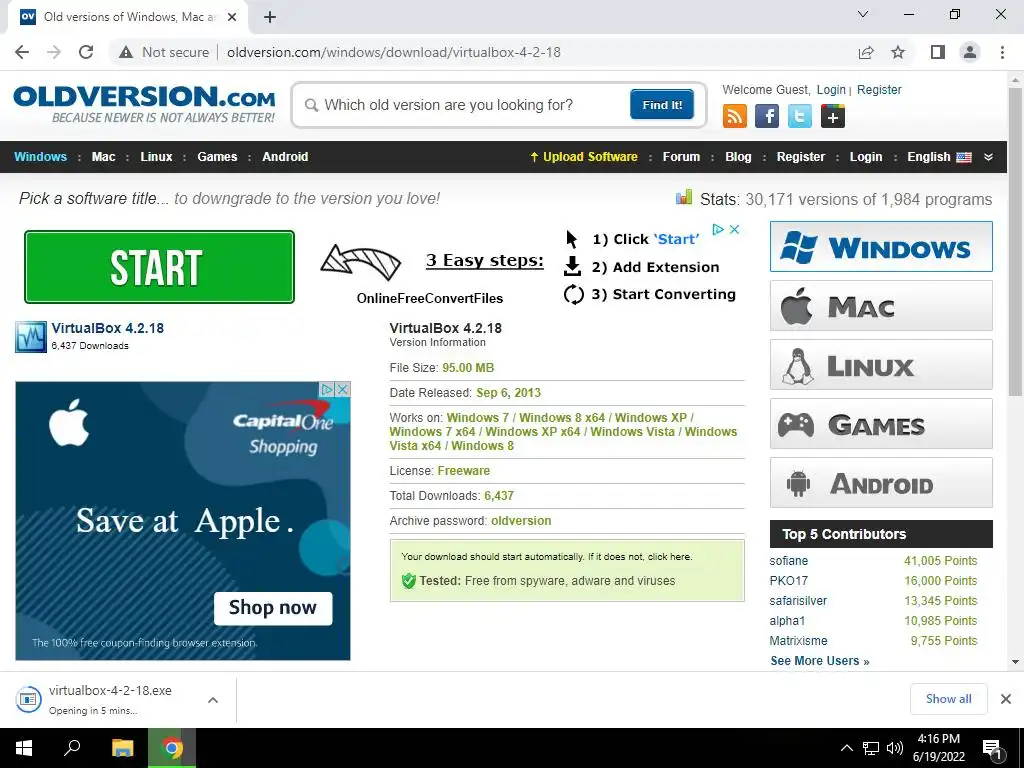Screen dimensions: 1024x768
Task: Click the 'click here' download link
Action: [x=669, y=557]
